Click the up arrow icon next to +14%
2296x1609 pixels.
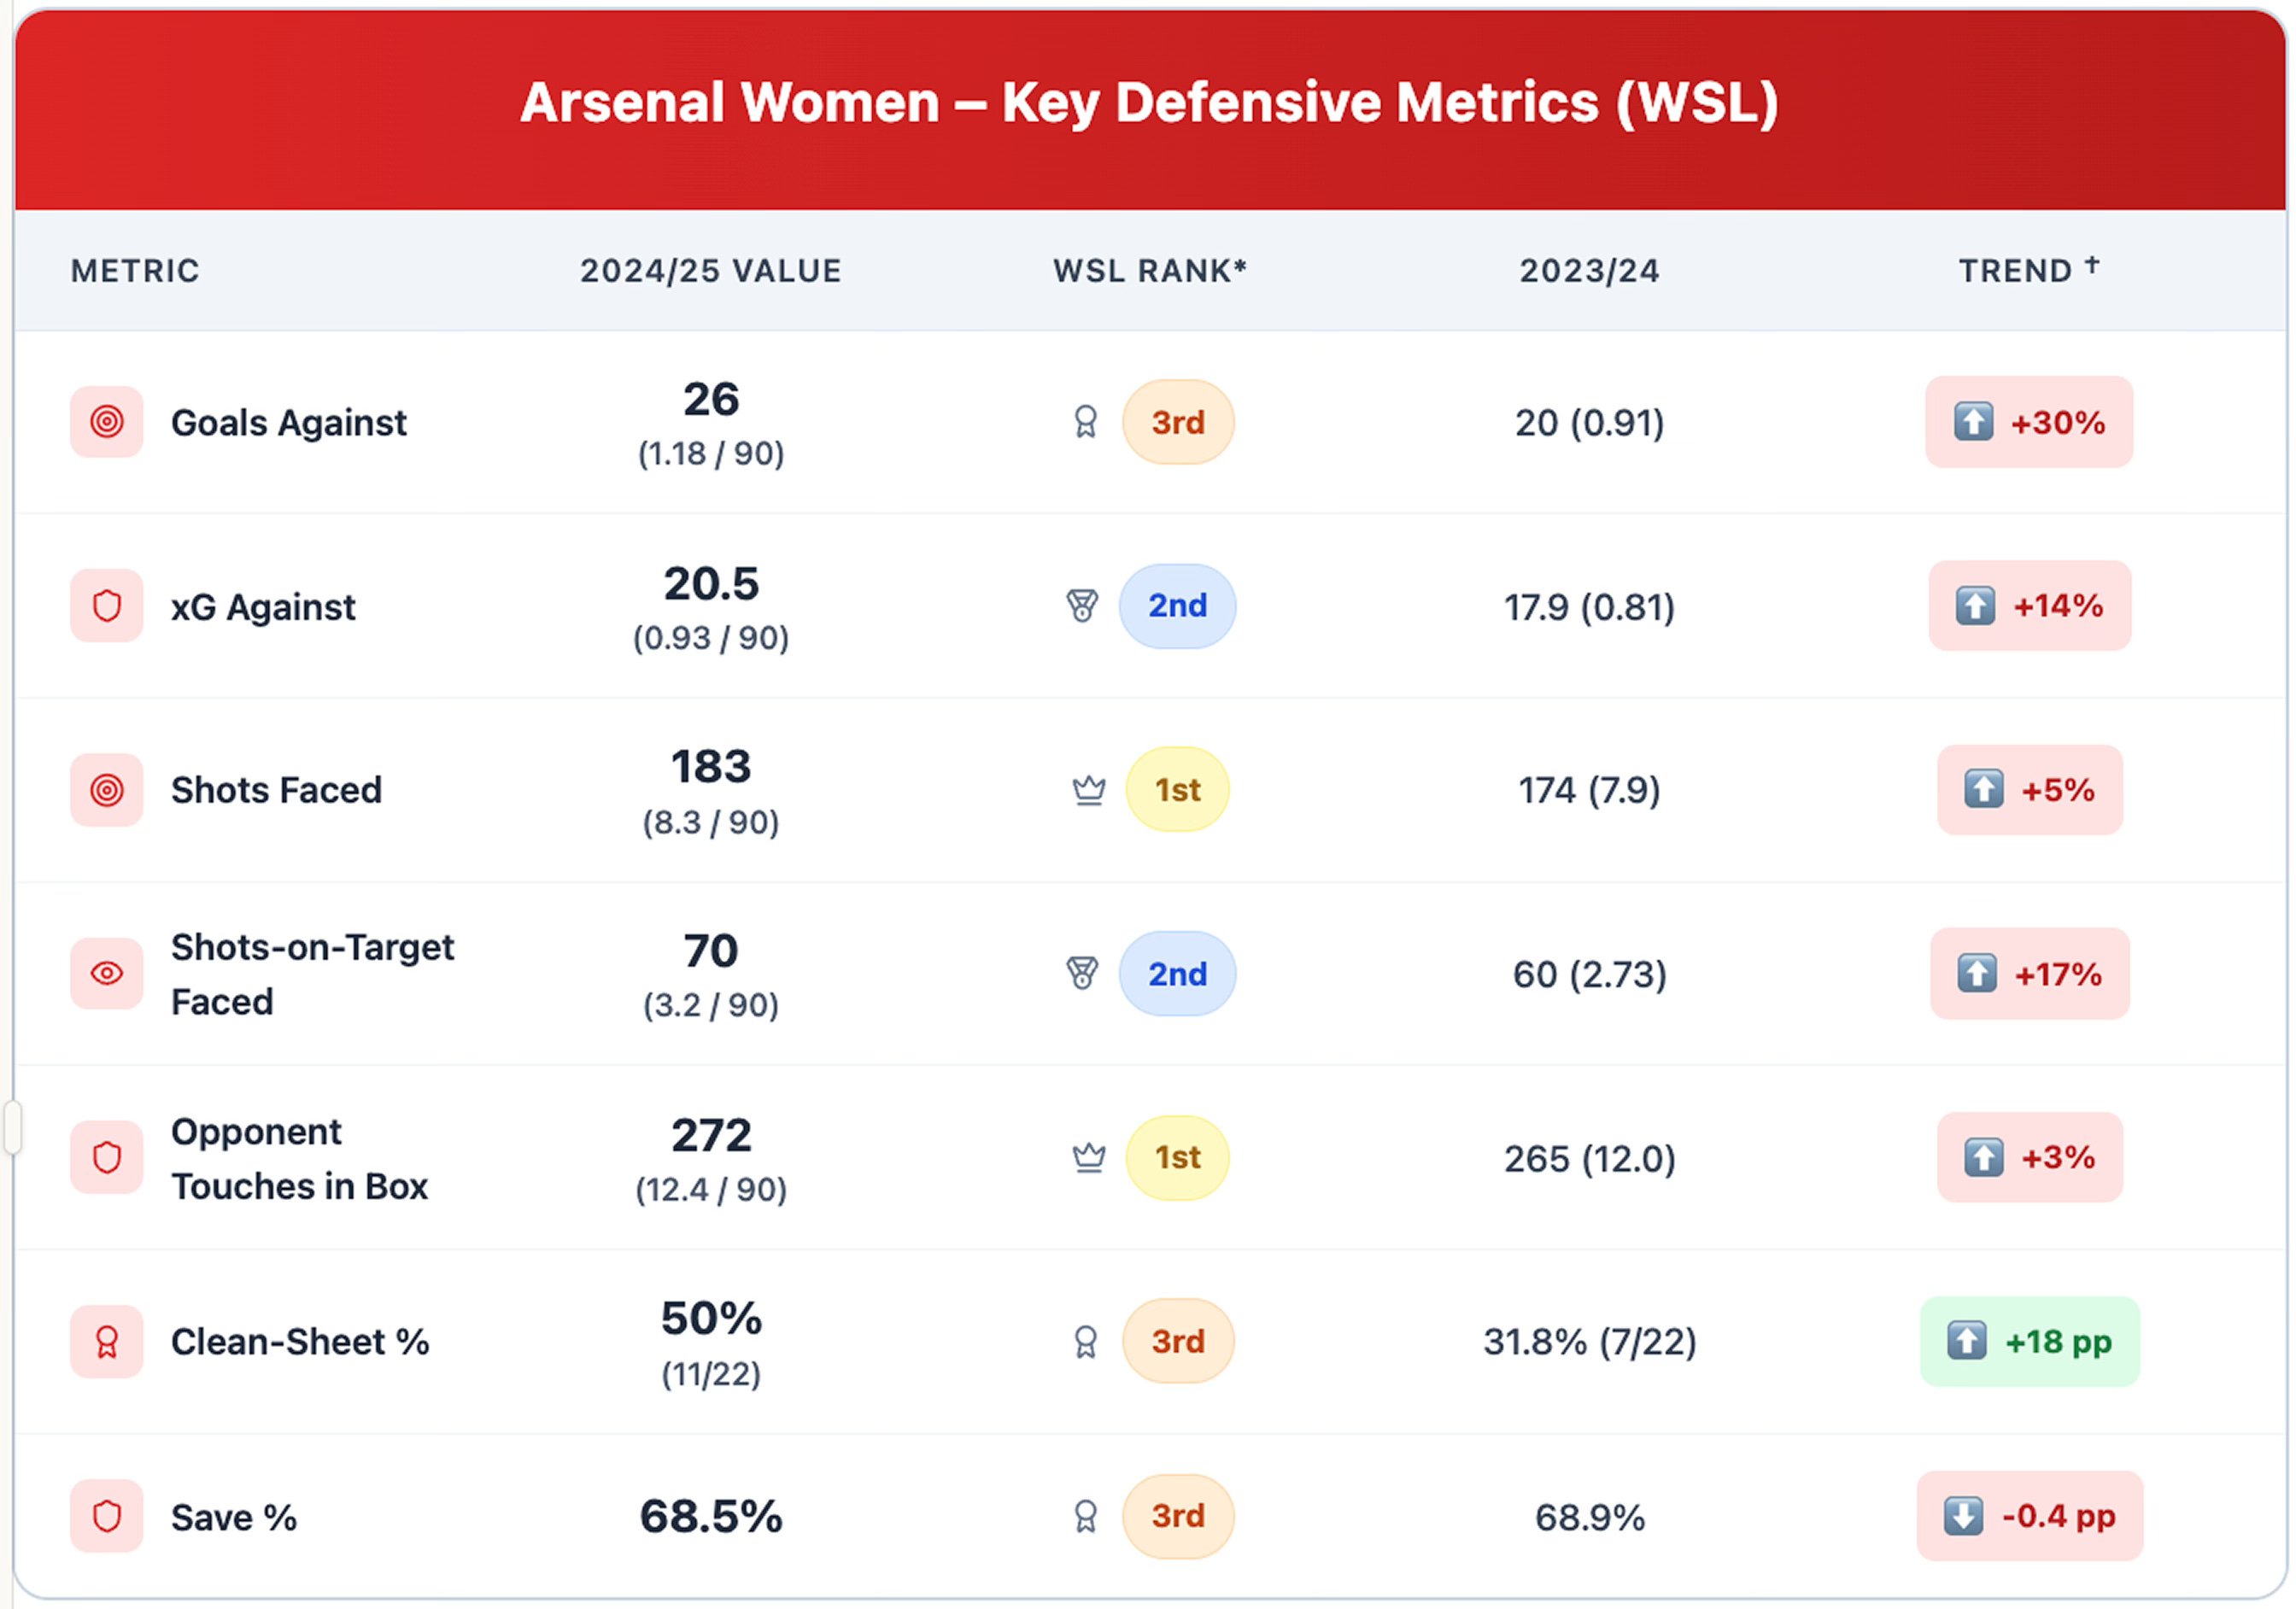click(x=1976, y=606)
